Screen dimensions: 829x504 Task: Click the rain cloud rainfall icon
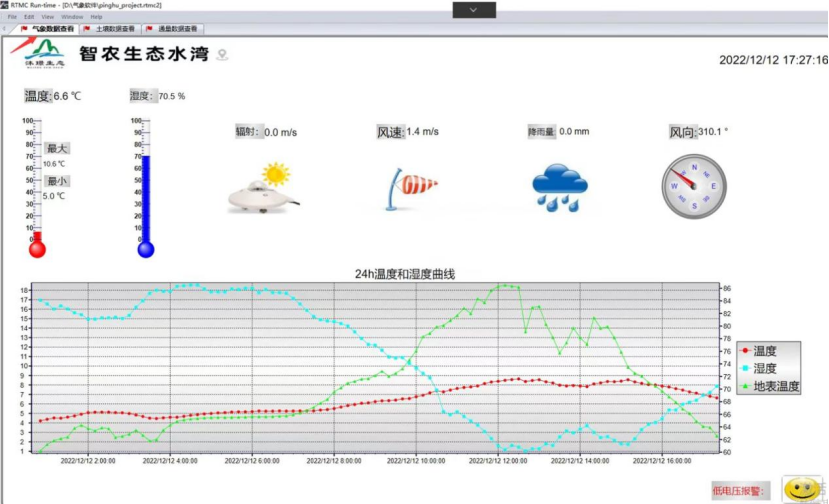(559, 187)
